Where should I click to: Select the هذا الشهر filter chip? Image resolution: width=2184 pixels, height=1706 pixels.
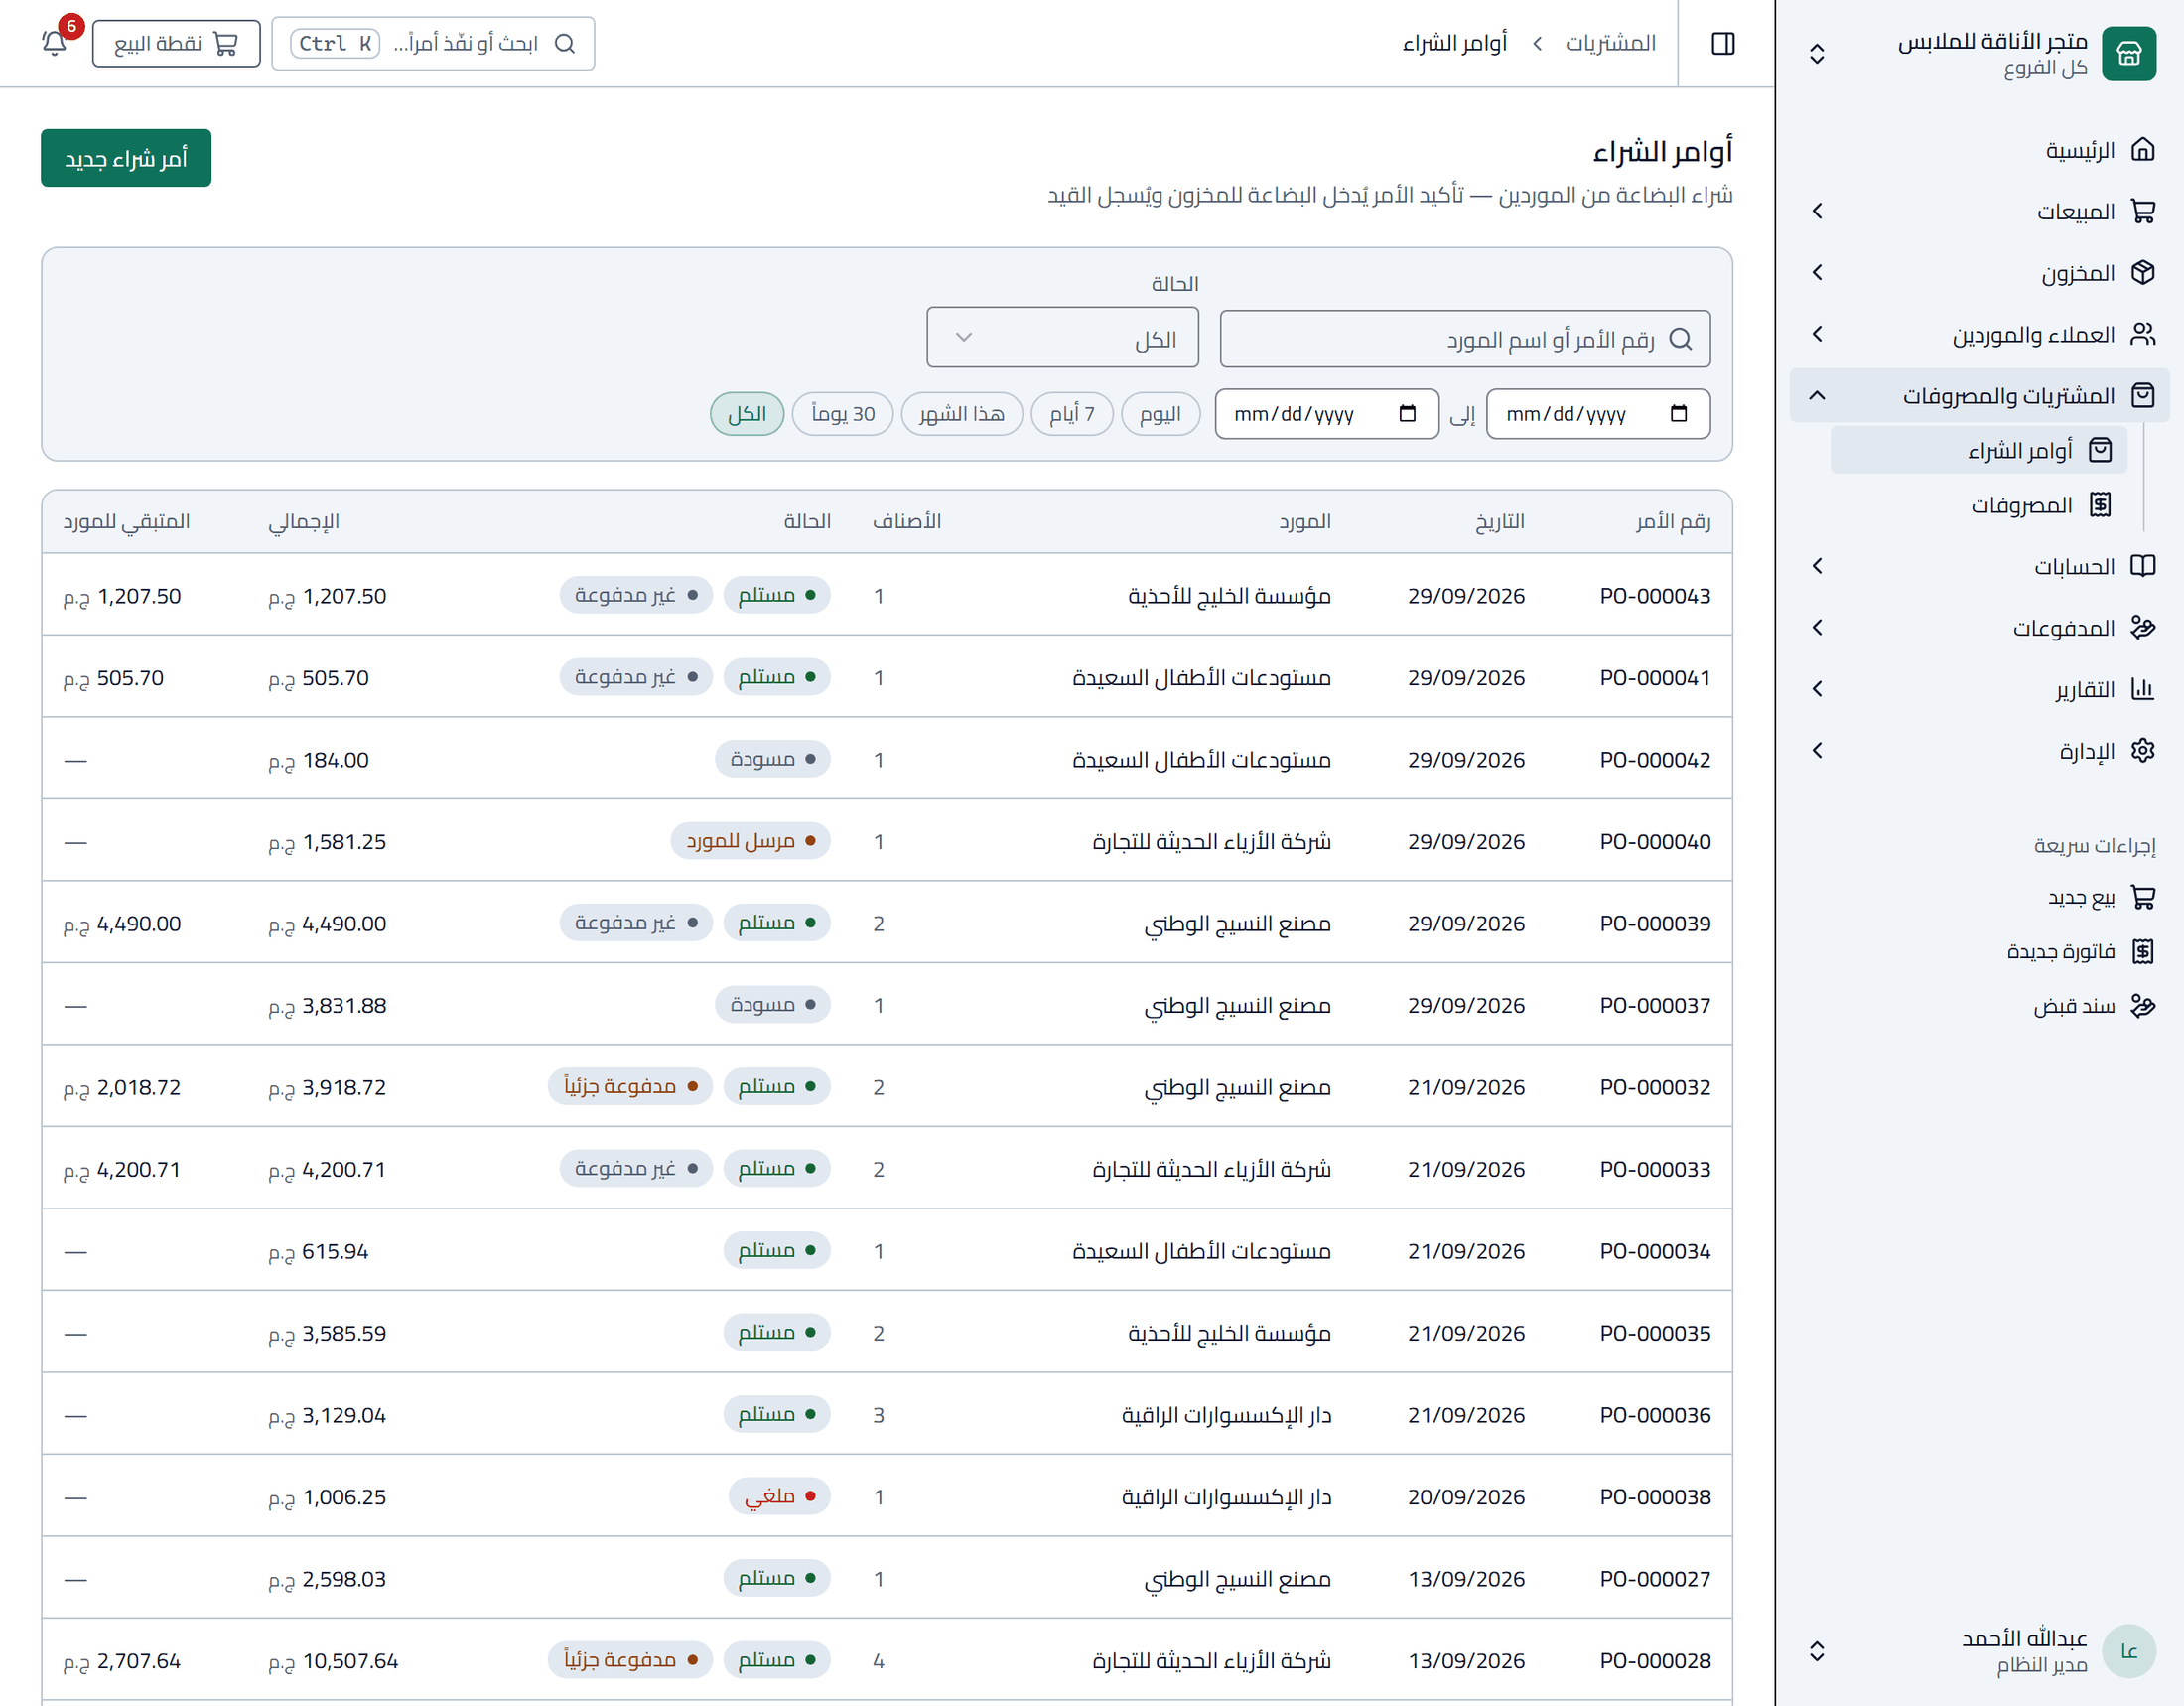coord(961,414)
